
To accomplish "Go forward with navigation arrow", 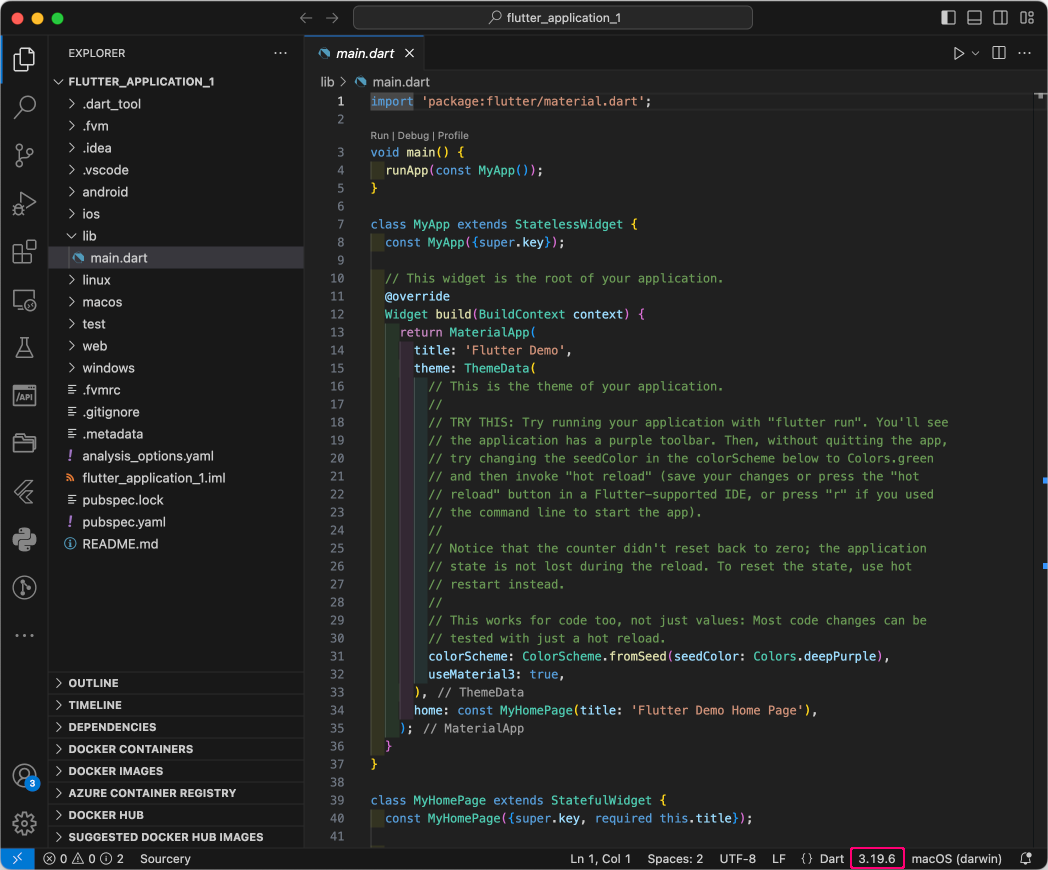I will tap(332, 18).
